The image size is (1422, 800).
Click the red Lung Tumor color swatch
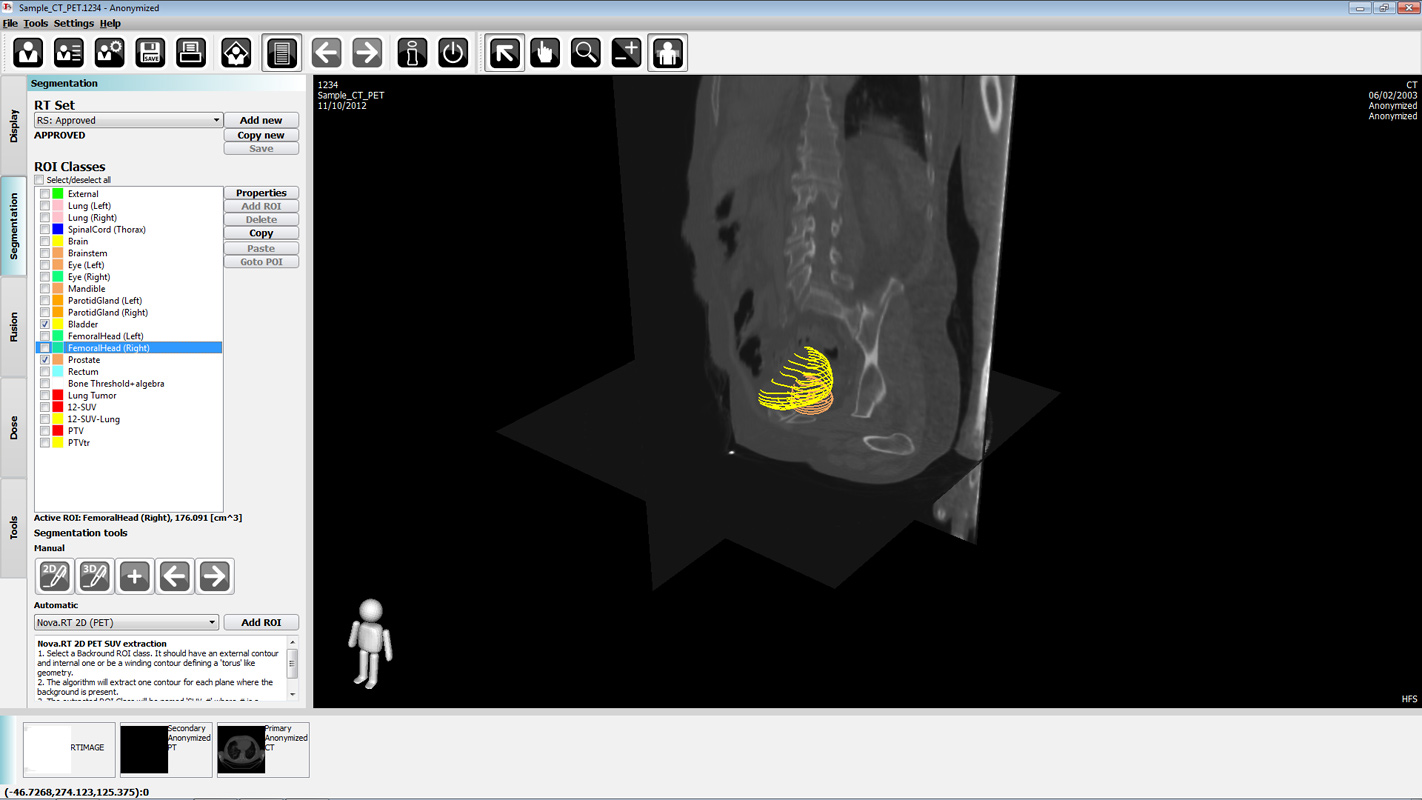pos(58,395)
